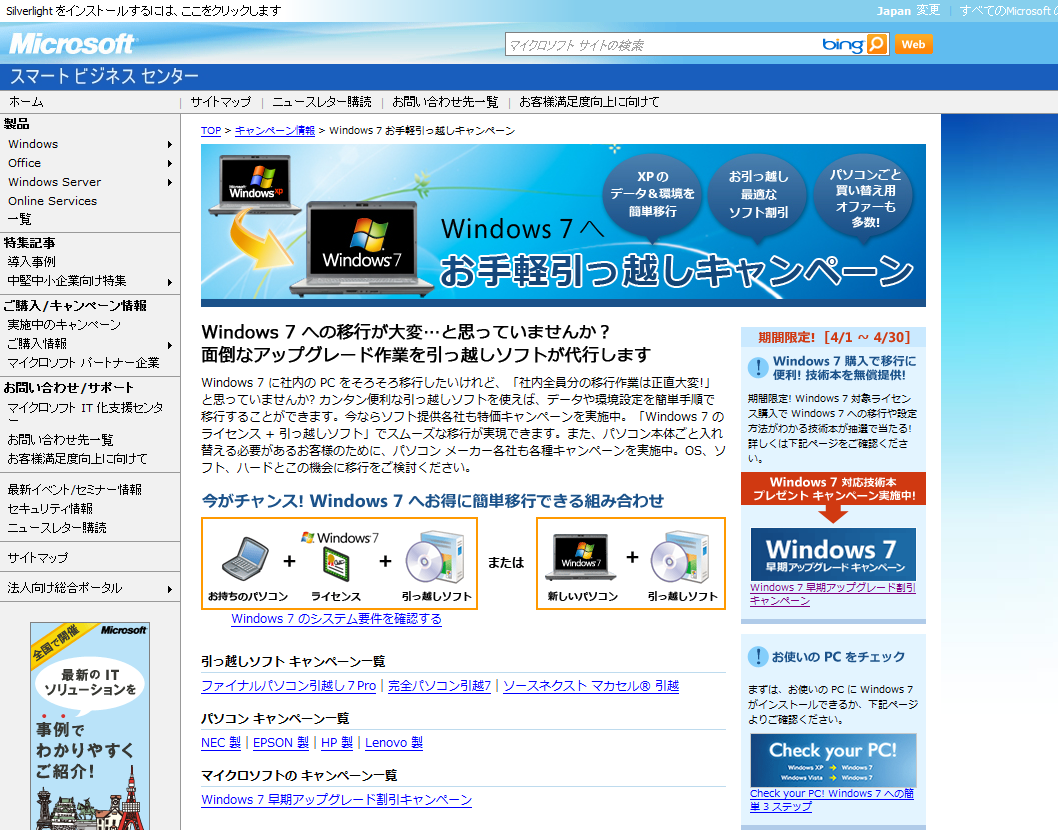Click the Windows 7 対応技術本 プレゼント キャンペーン実施中 banner
This screenshot has width=1058, height=830.
point(833,490)
